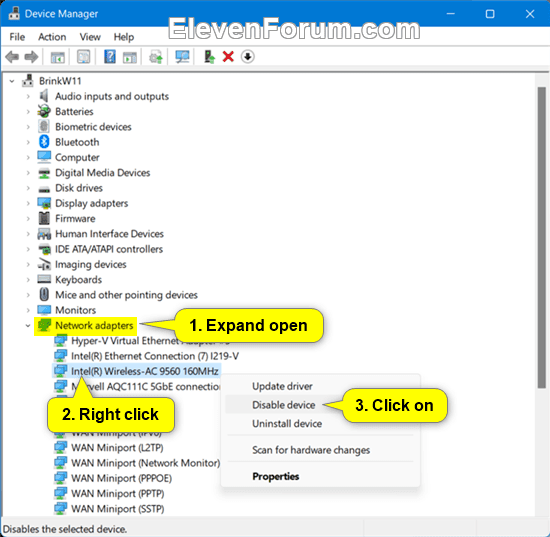Open the View menu

click(x=90, y=37)
